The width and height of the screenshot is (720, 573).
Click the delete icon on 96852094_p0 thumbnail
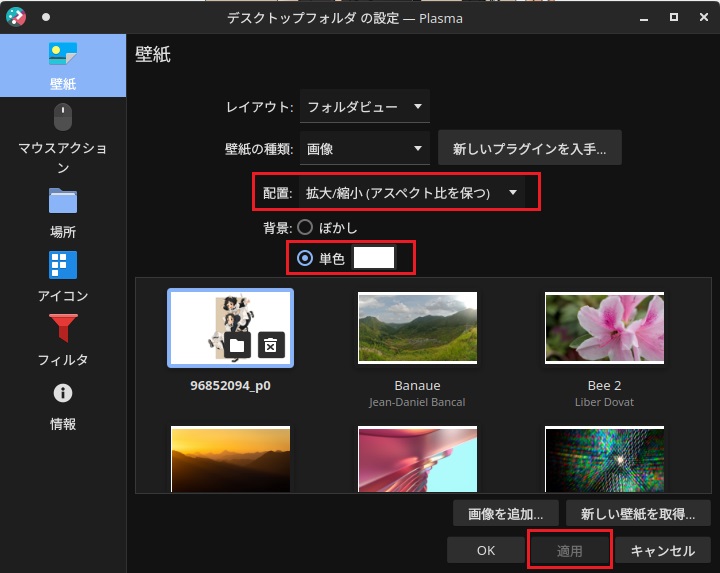pyautogui.click(x=270, y=345)
